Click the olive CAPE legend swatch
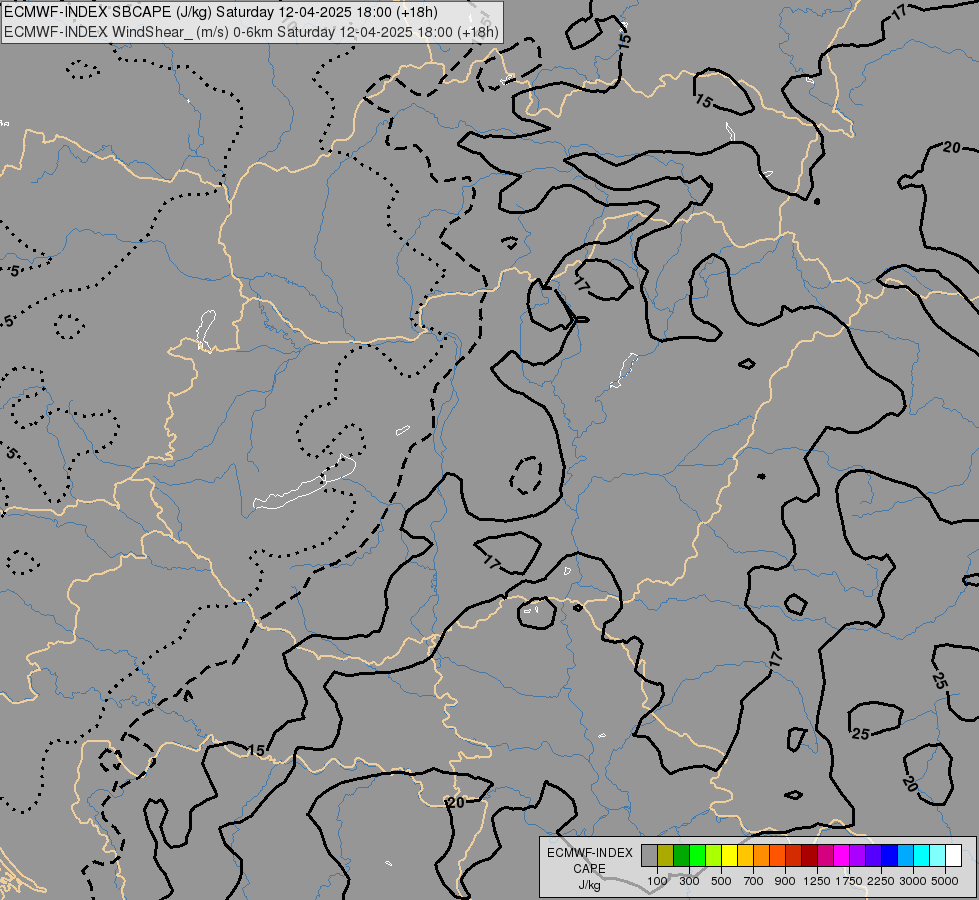The image size is (979, 900). (665, 855)
